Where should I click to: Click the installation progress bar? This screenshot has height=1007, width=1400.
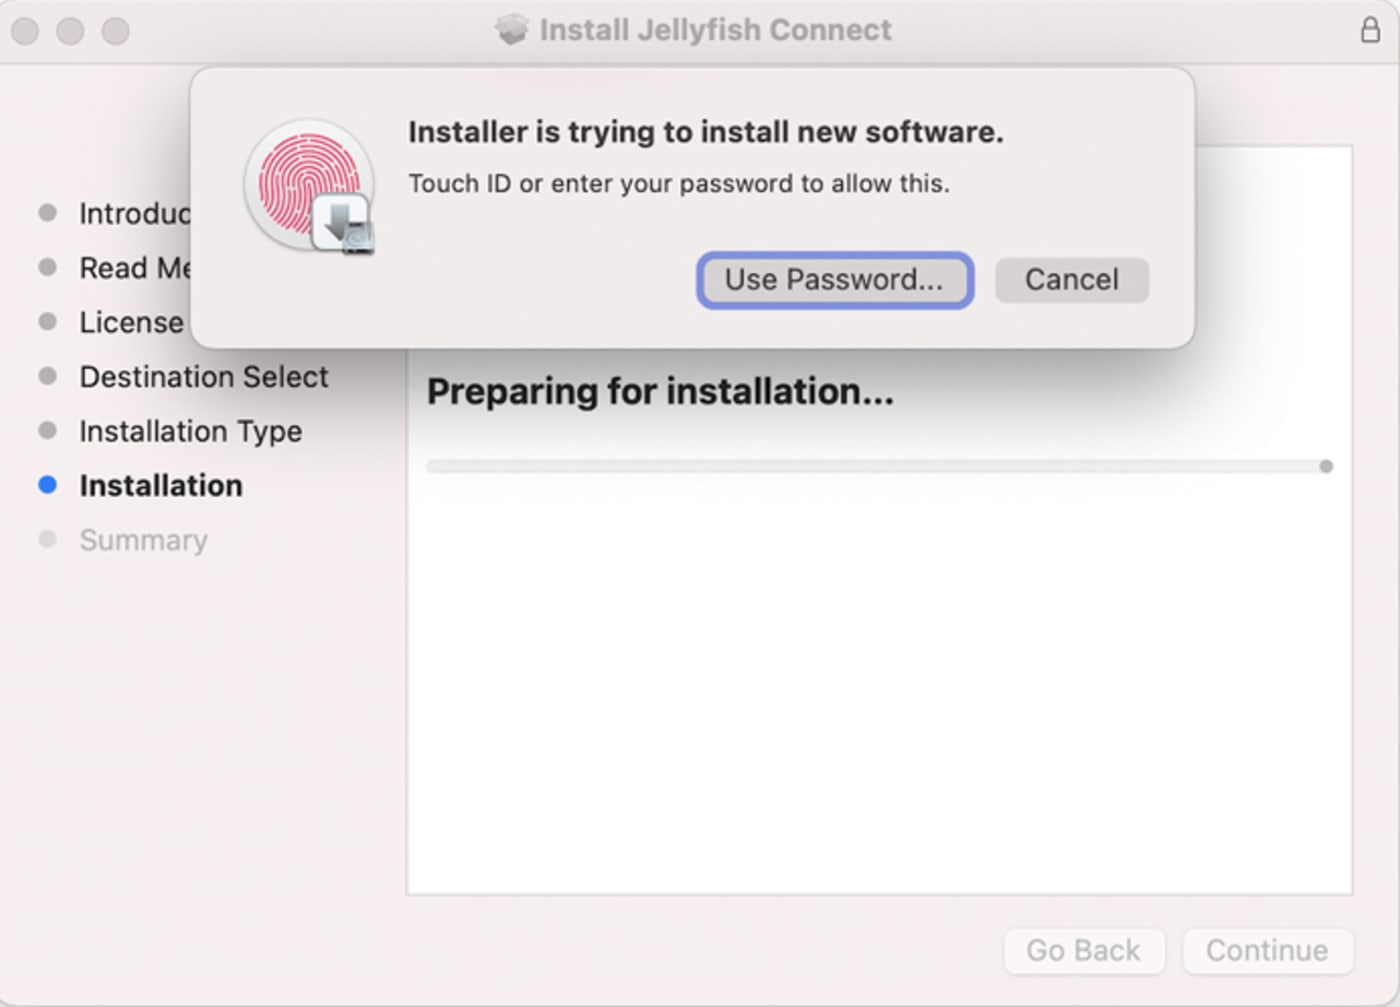pyautogui.click(x=878, y=467)
